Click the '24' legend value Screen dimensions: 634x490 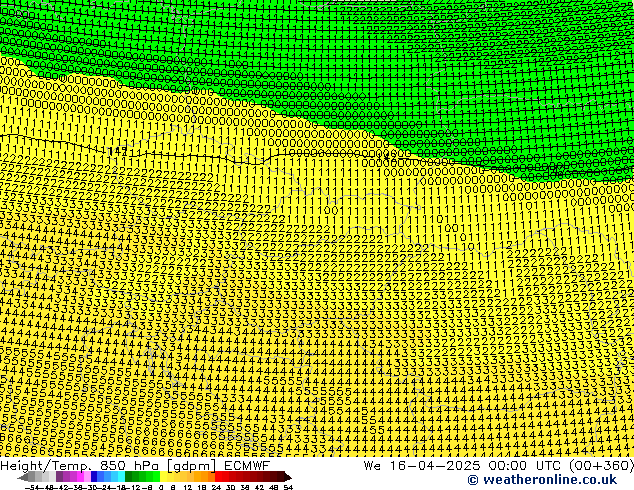(x=216, y=487)
